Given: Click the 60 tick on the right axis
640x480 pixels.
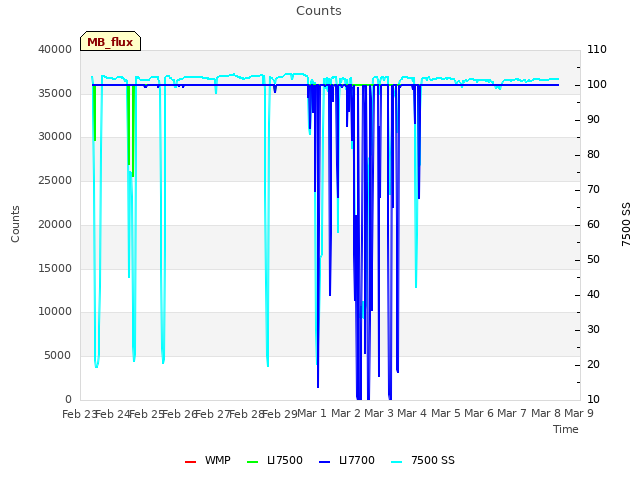Looking at the screenshot, I should 593,224.
